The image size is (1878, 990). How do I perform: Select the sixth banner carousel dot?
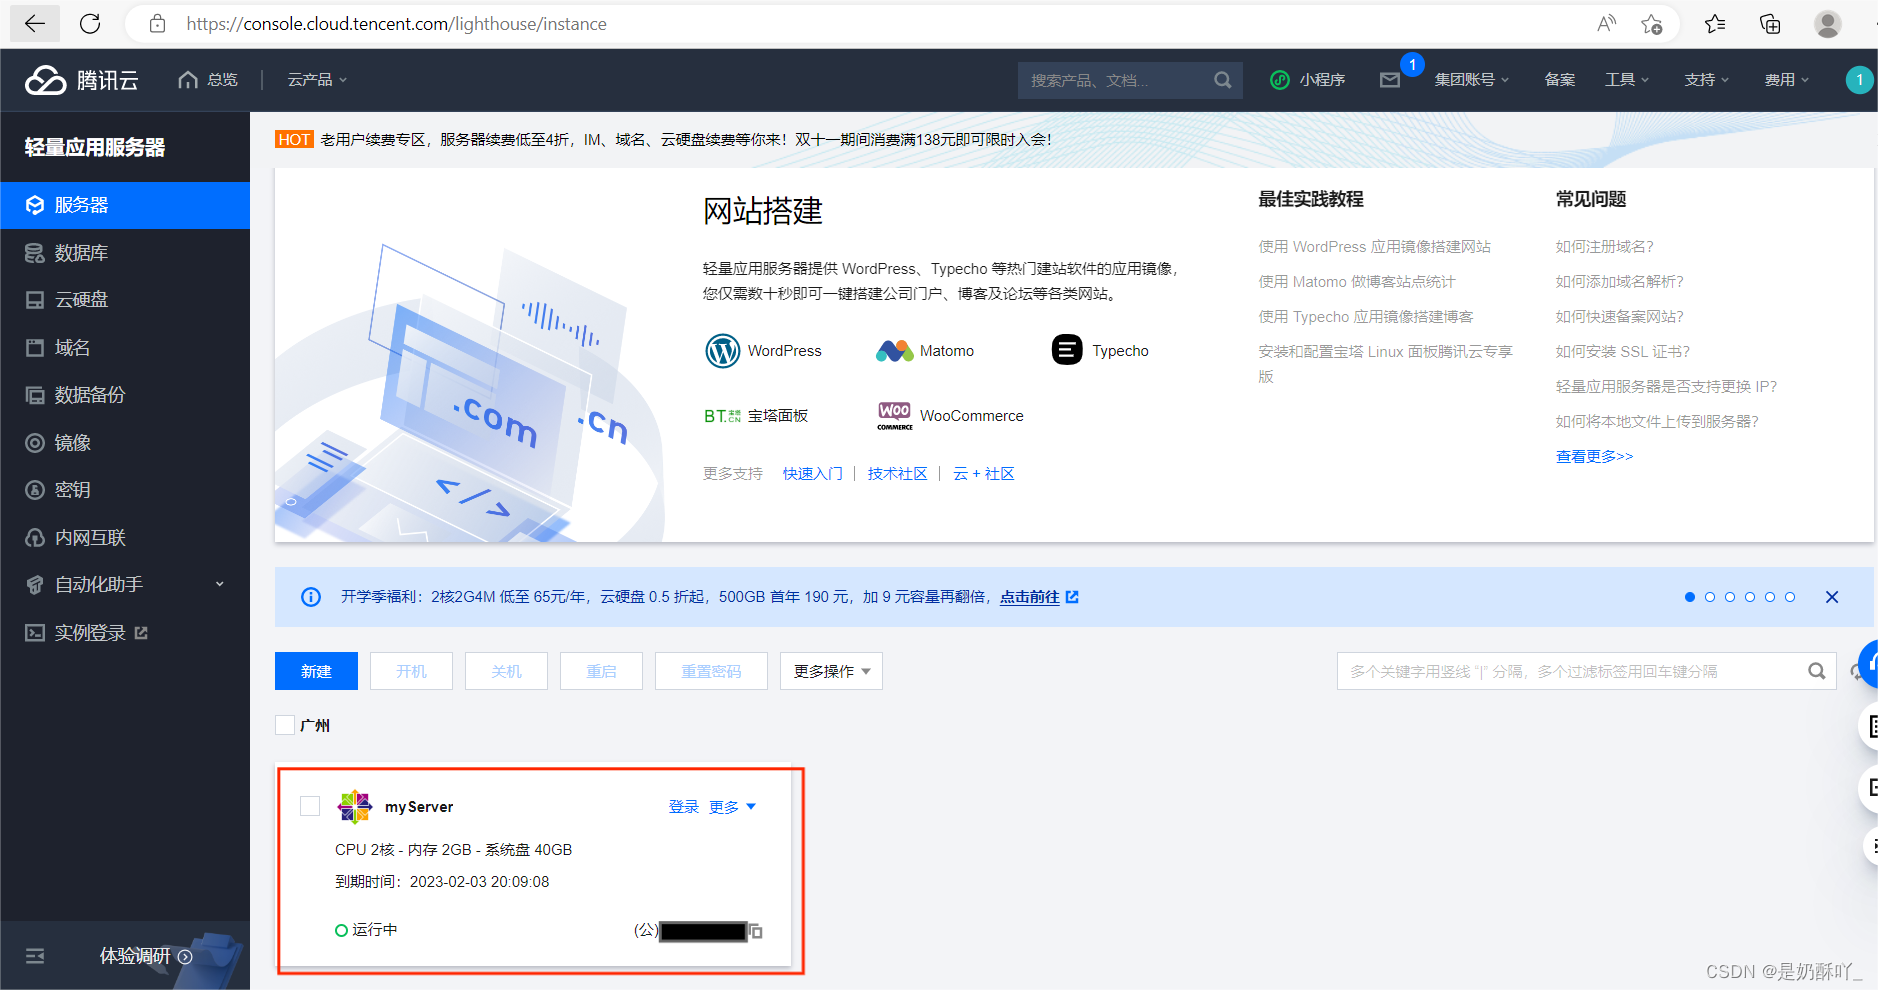point(1790,597)
